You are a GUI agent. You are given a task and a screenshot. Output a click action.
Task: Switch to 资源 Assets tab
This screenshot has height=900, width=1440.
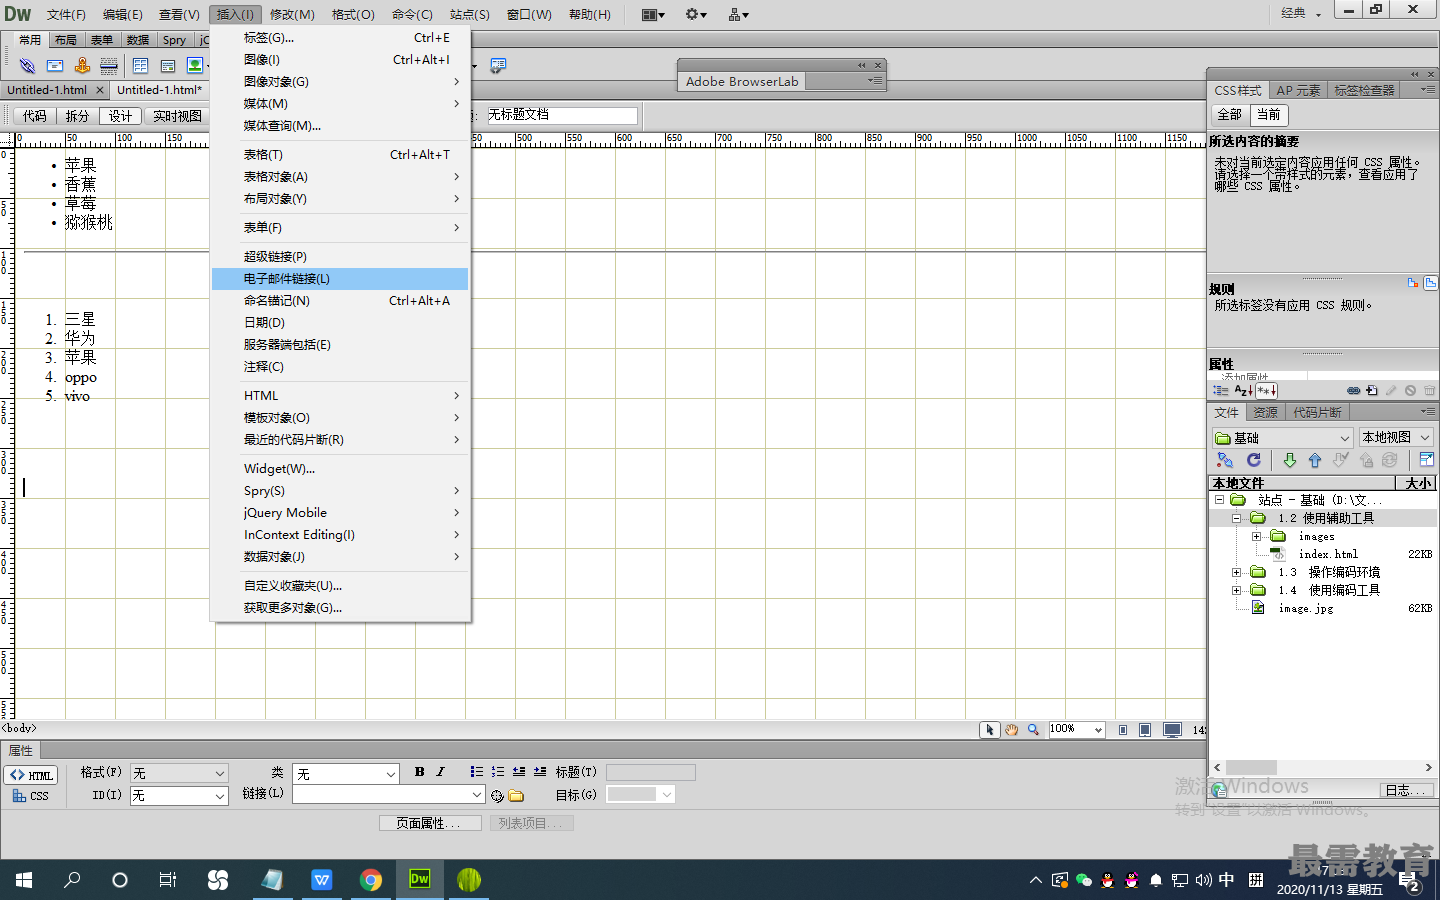pos(1266,412)
